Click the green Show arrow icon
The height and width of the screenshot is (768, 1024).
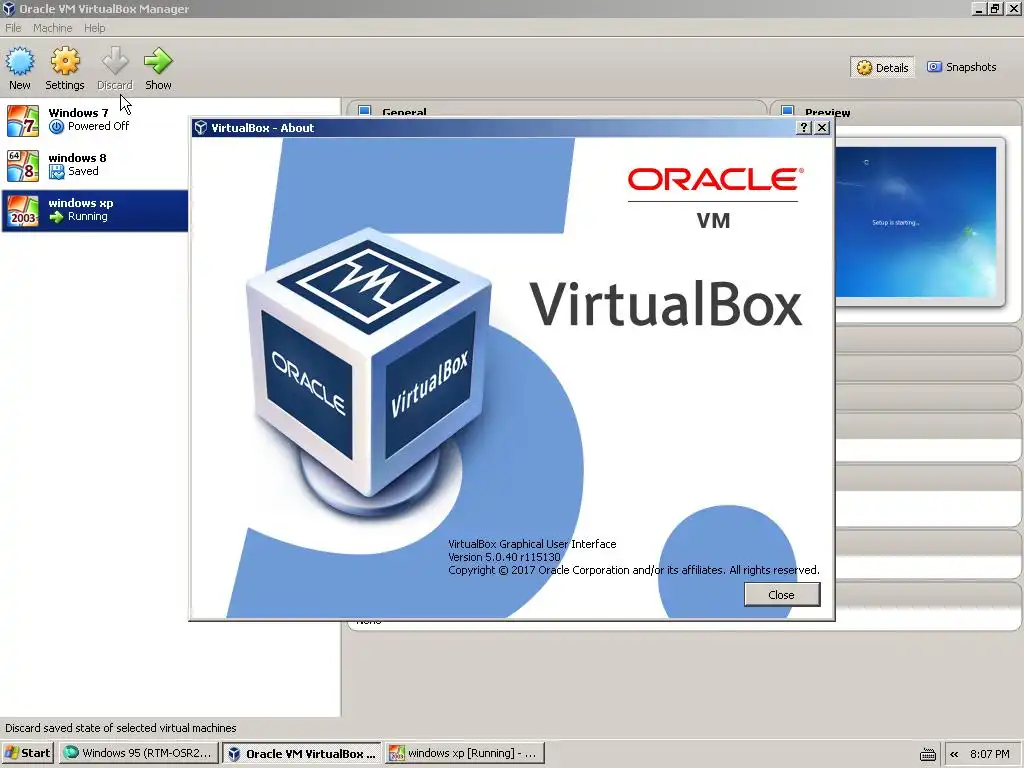[158, 61]
